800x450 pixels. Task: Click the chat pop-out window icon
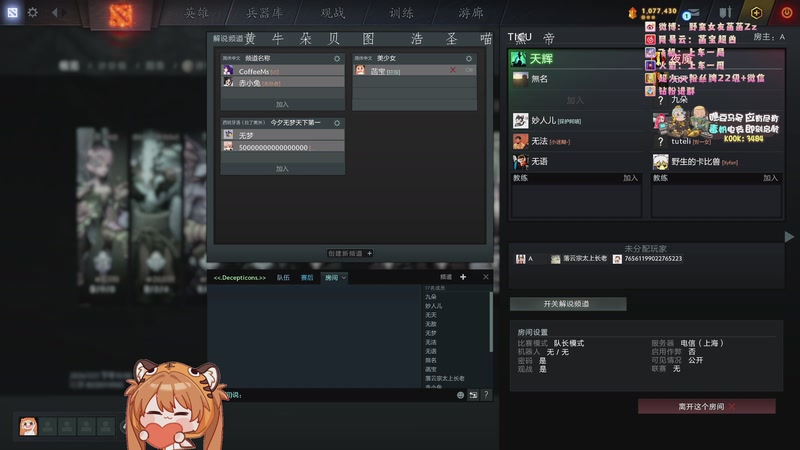(x=473, y=395)
